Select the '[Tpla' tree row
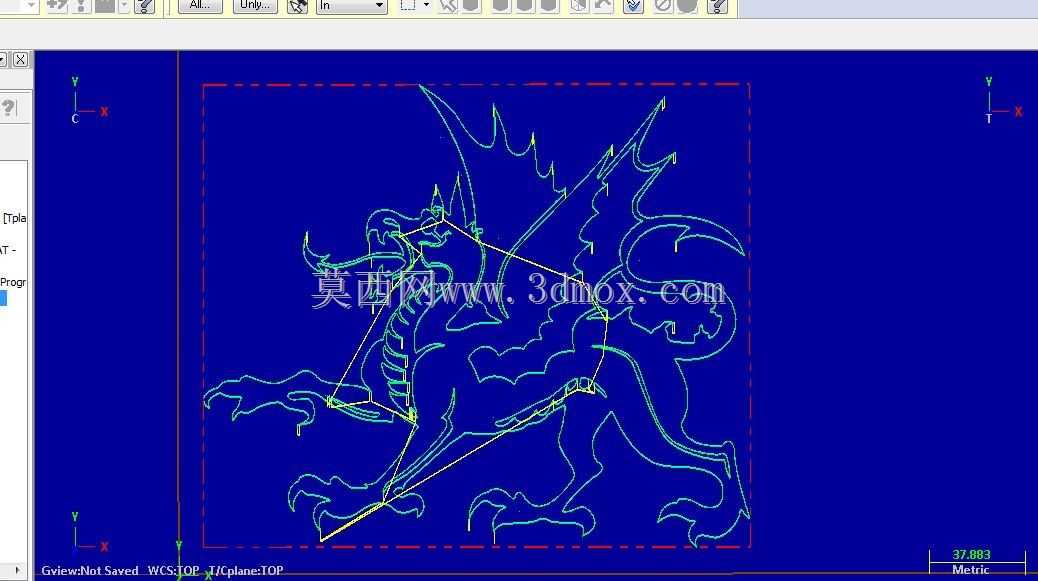This screenshot has height=581, width=1038. point(14,218)
